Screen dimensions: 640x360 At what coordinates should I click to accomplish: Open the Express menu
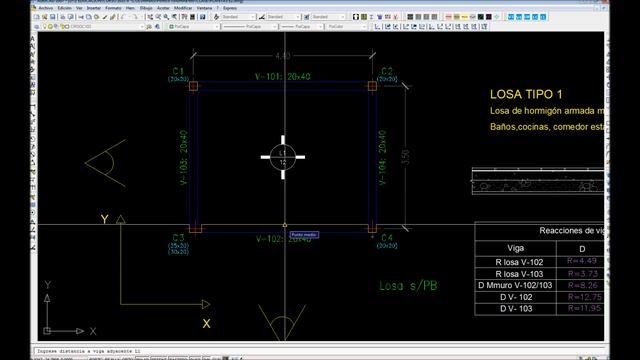(x=230, y=8)
